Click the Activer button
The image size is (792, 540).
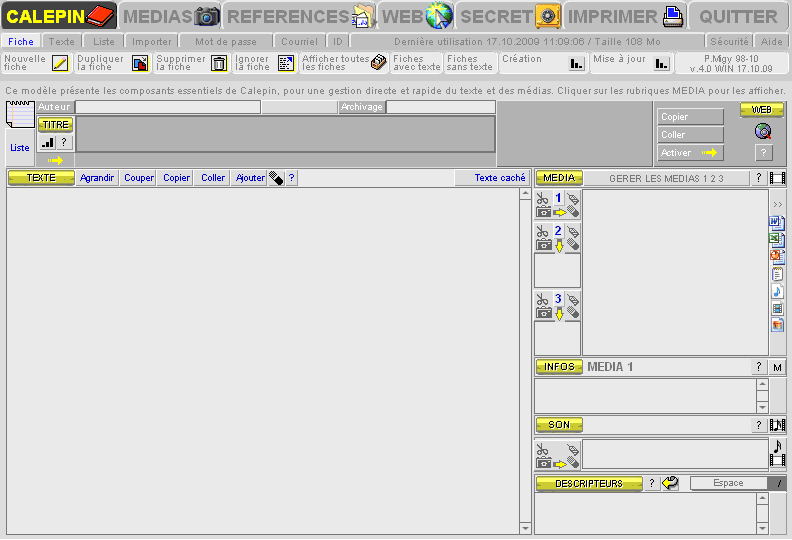pos(690,153)
